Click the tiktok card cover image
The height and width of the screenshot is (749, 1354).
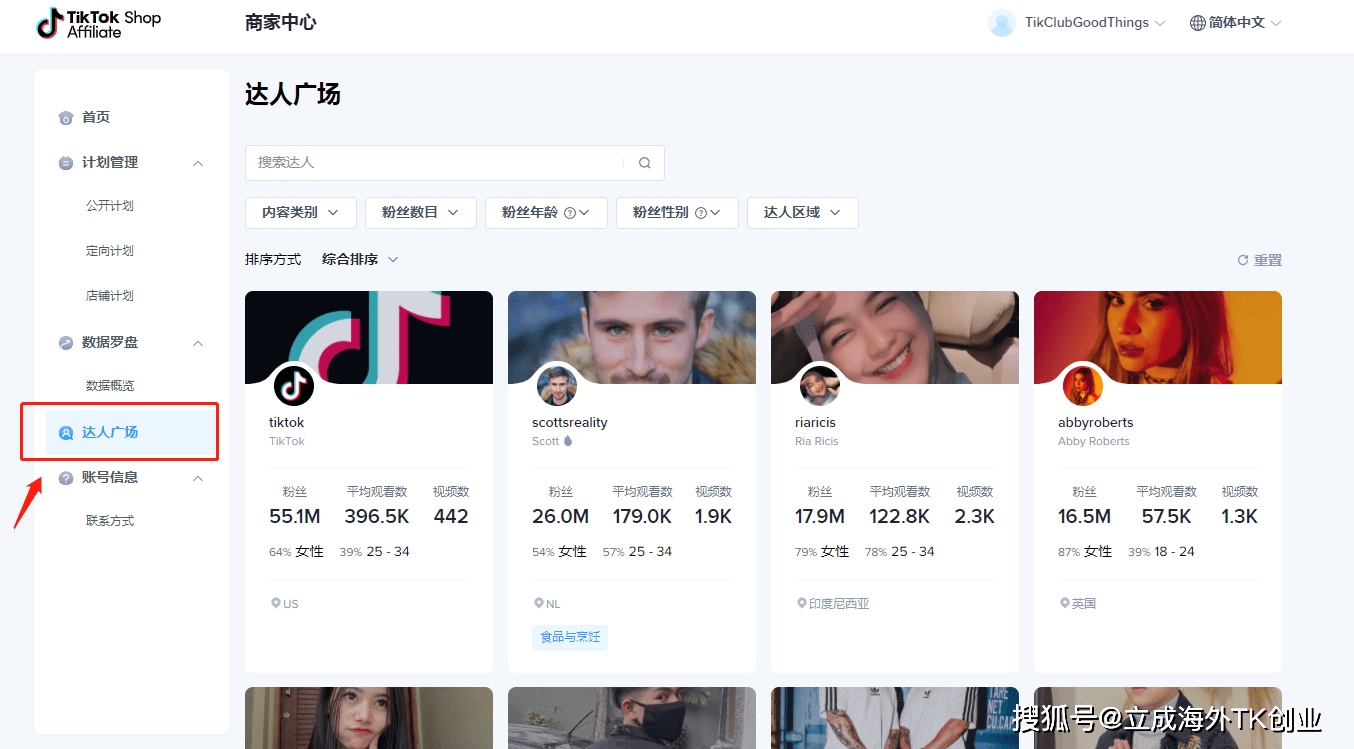[x=369, y=337]
